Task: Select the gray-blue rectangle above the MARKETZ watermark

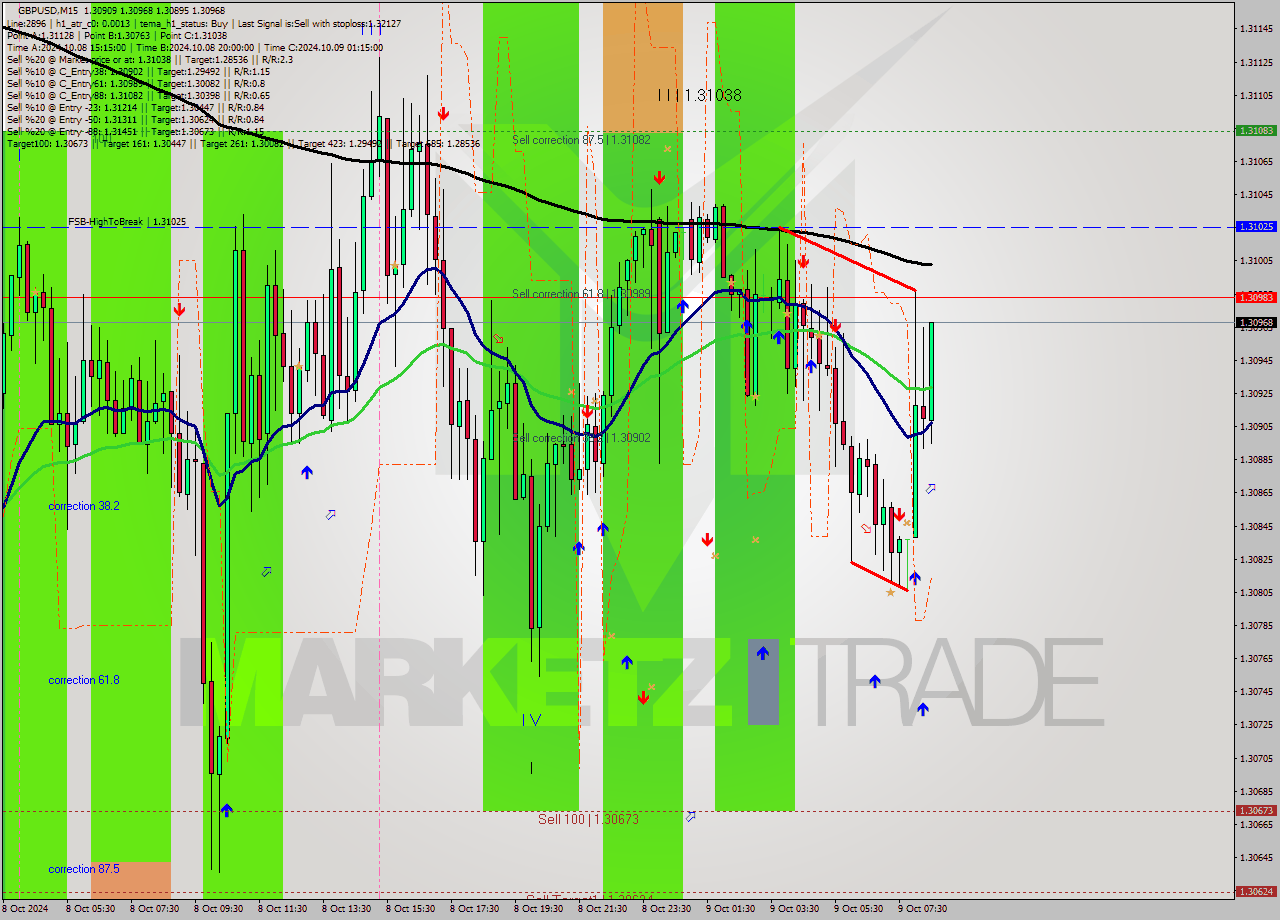Action: (763, 681)
